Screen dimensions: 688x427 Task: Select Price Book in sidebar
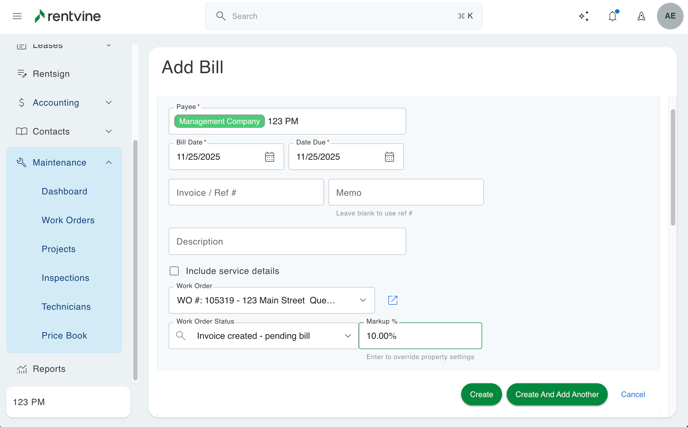[64, 336]
